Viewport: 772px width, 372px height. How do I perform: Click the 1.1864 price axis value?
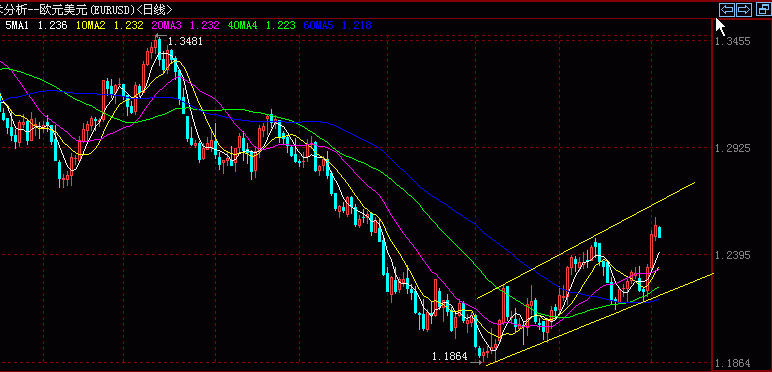733,363
